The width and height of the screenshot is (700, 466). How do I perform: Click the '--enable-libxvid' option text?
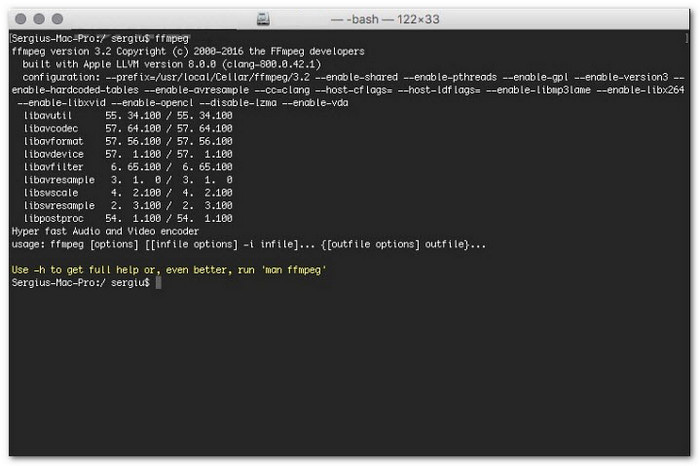[x=62, y=103]
